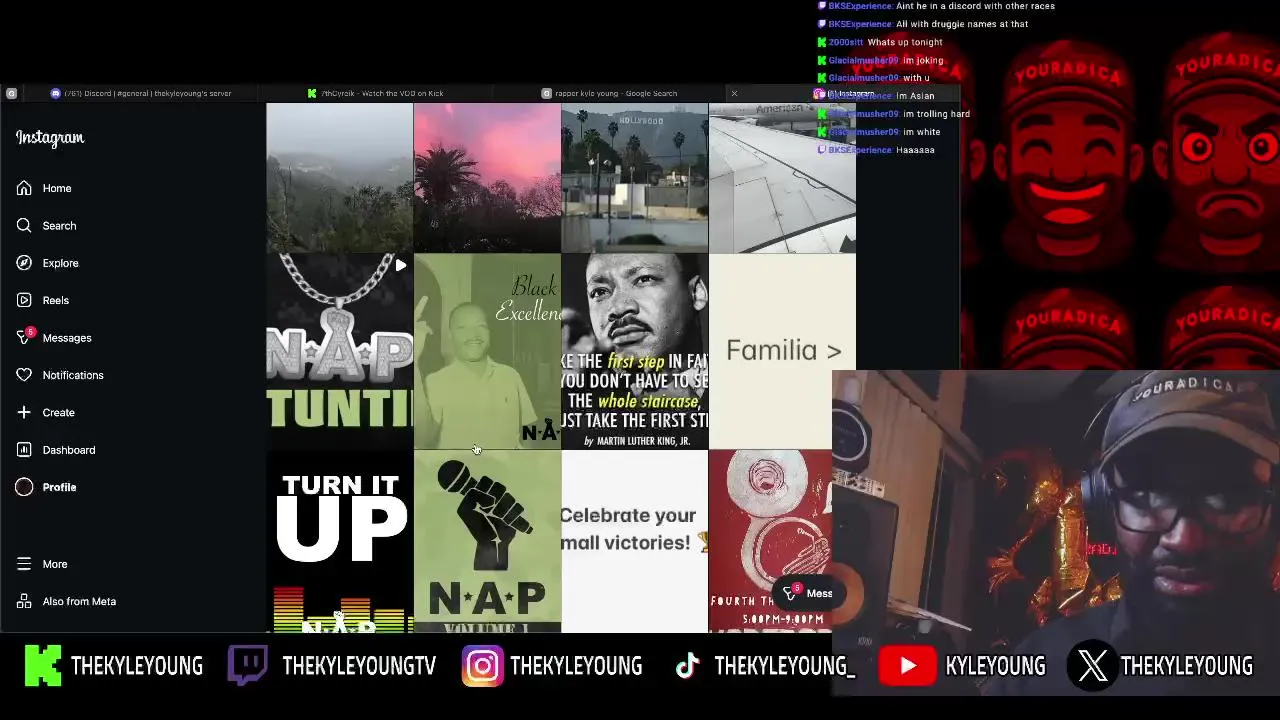Click chat message 'im trolling hard'
The width and height of the screenshot is (1280, 720).
(x=936, y=114)
